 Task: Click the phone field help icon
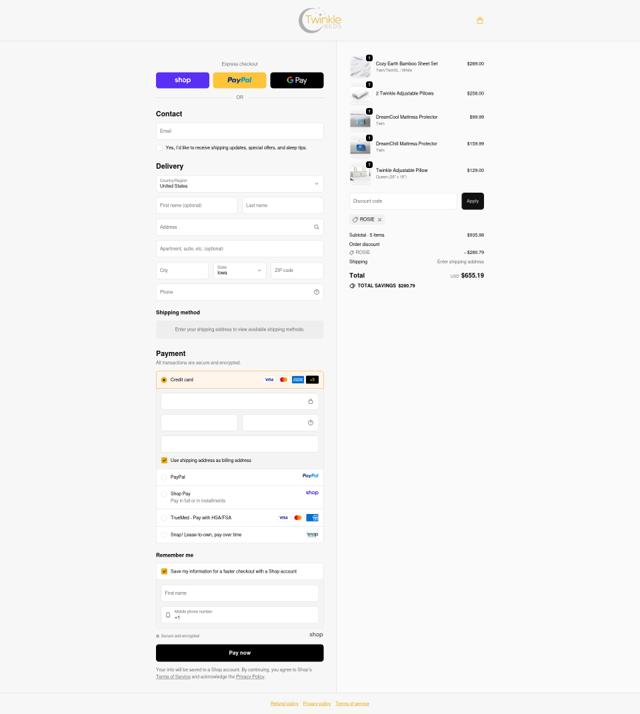click(x=316, y=292)
